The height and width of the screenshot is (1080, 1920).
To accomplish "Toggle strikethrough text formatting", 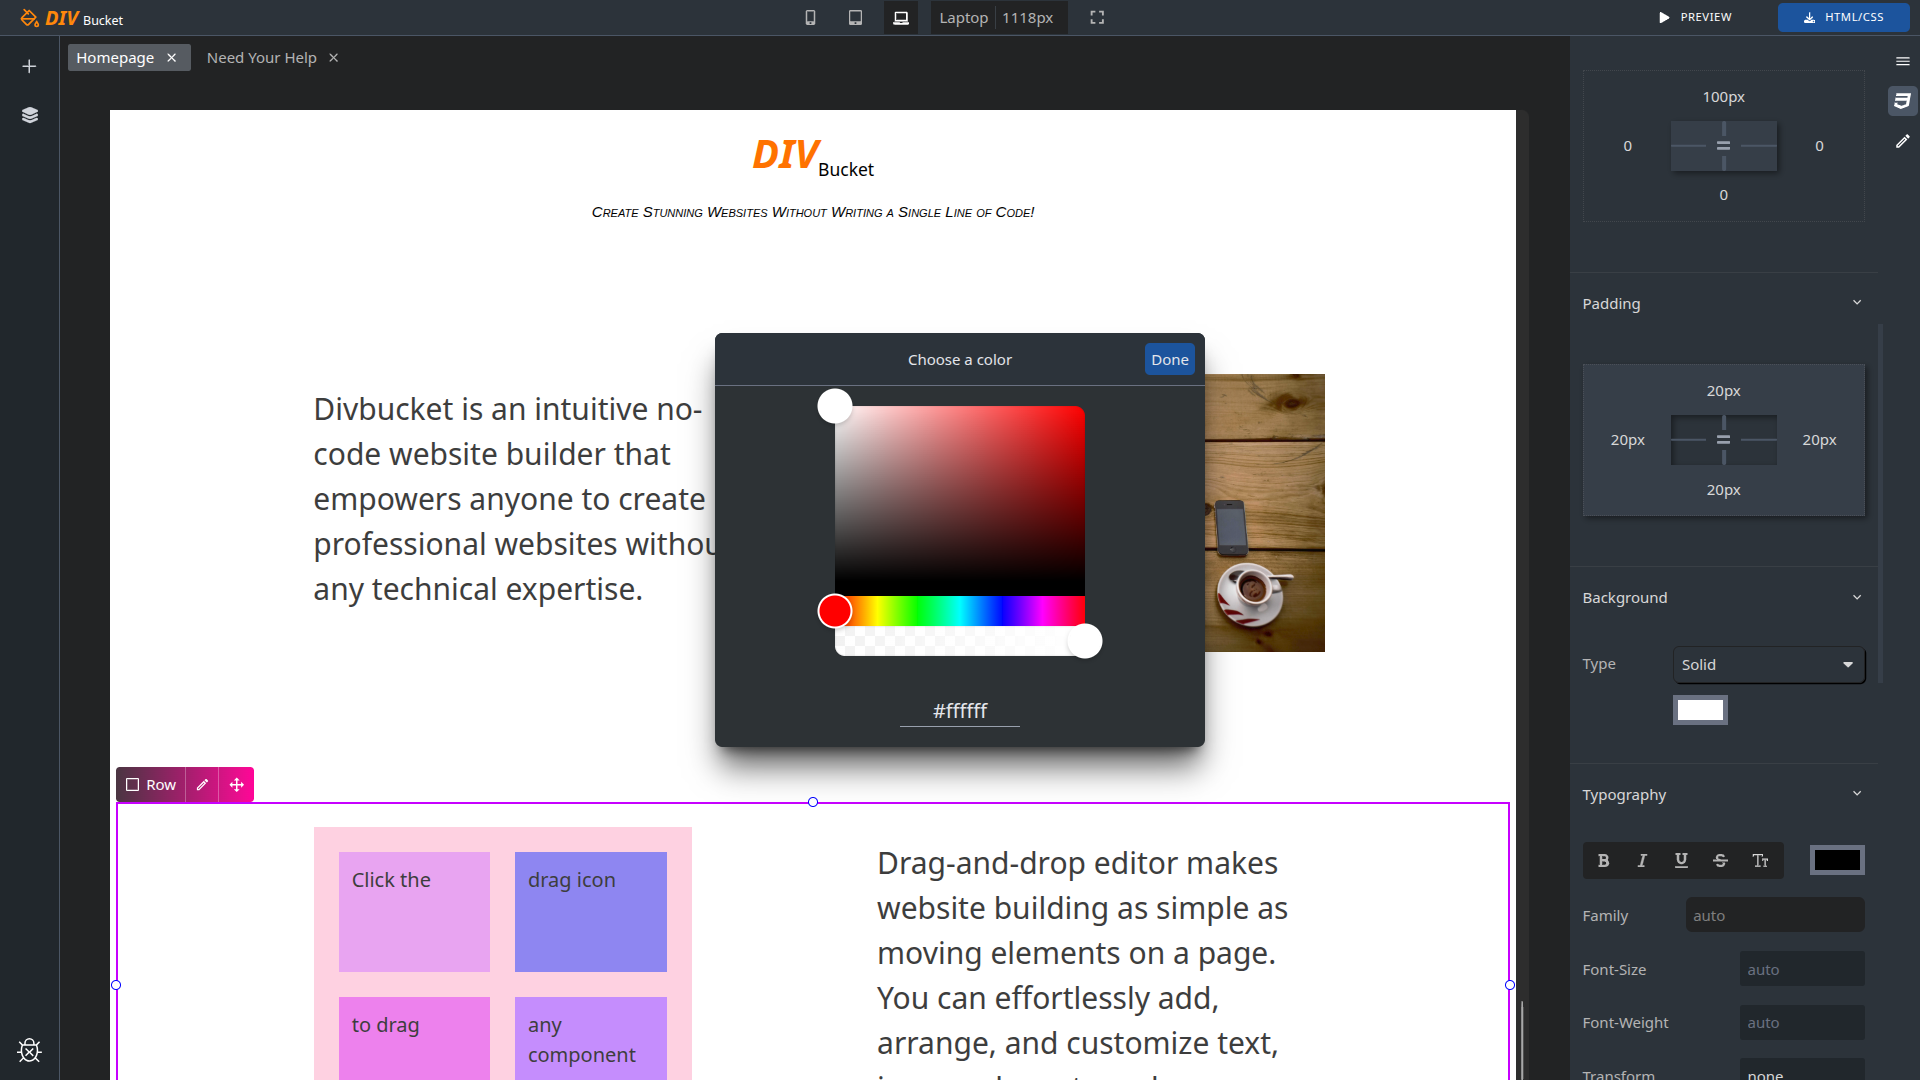I will tap(1720, 861).
